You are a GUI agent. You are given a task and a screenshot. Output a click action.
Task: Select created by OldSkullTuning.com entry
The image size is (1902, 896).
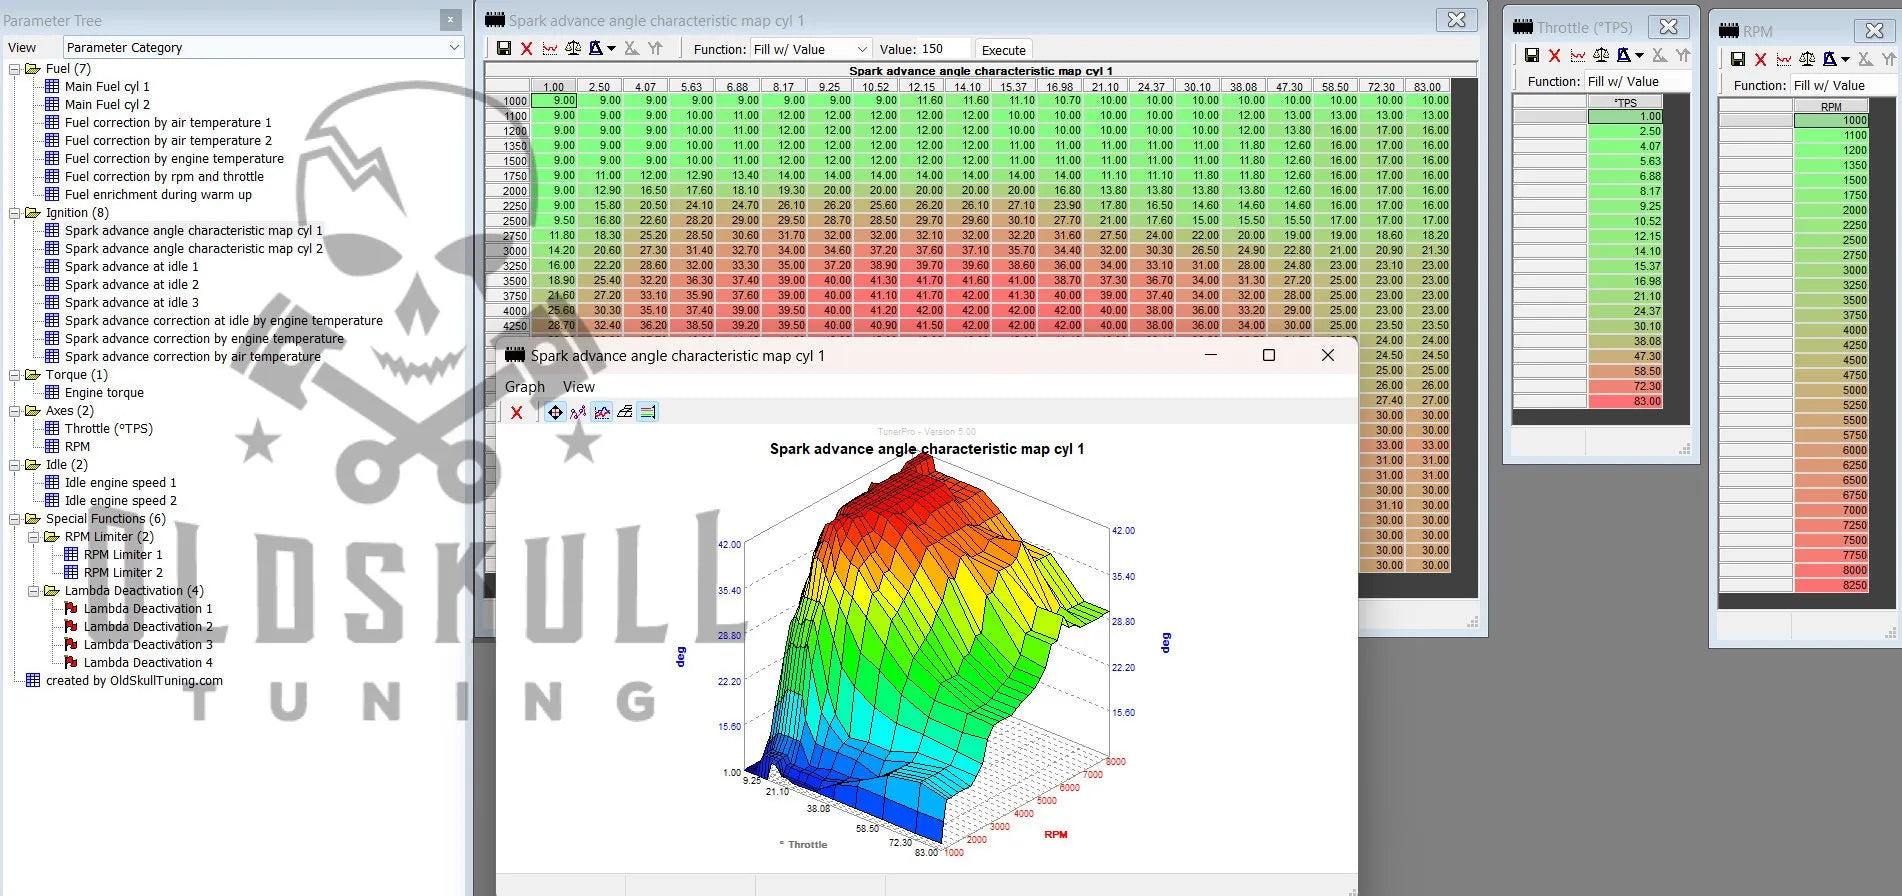pyautogui.click(x=134, y=681)
